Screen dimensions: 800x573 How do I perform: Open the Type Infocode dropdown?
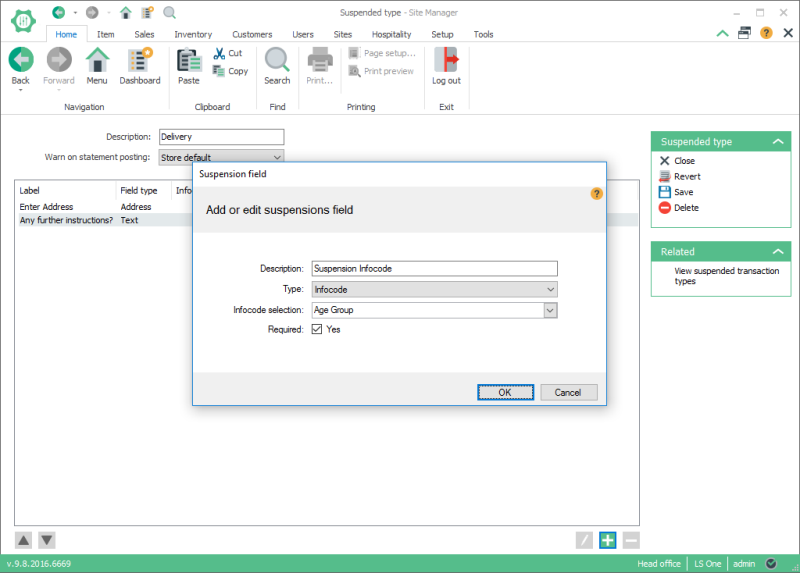pyautogui.click(x=434, y=289)
